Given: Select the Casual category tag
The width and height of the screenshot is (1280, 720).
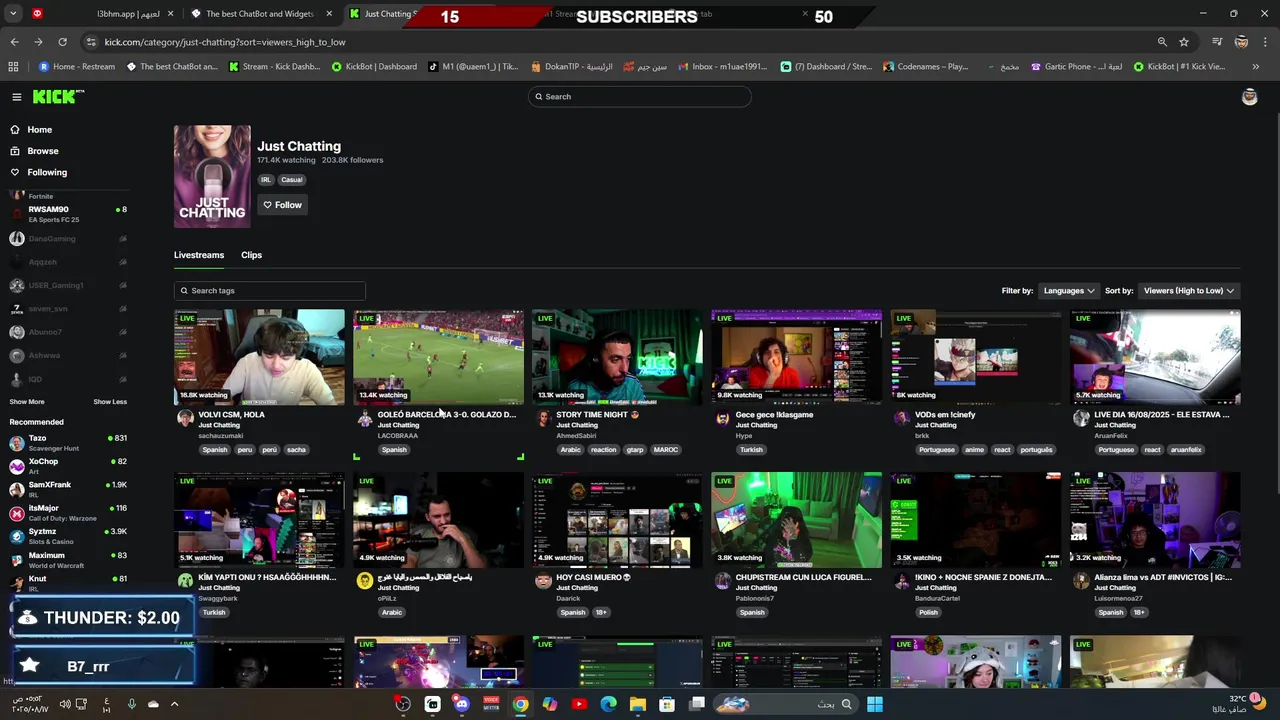Looking at the screenshot, I should (291, 180).
